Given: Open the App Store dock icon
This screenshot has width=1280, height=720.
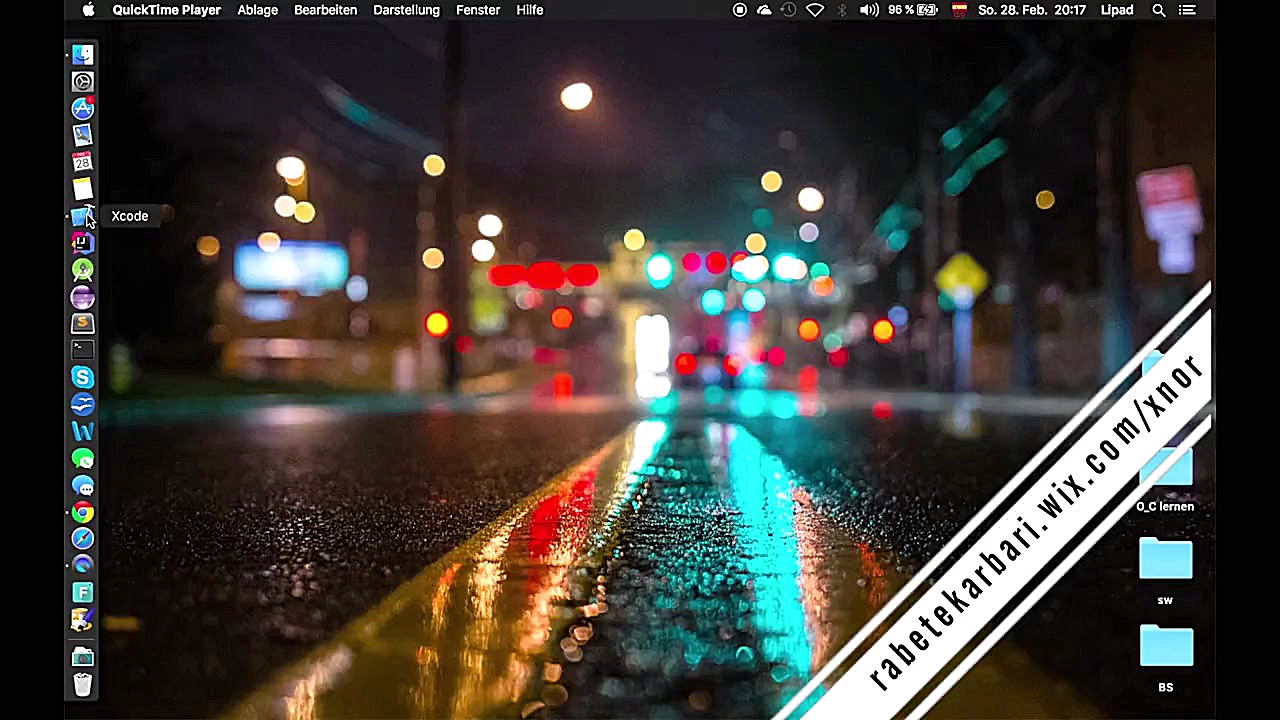Looking at the screenshot, I should pos(82,108).
